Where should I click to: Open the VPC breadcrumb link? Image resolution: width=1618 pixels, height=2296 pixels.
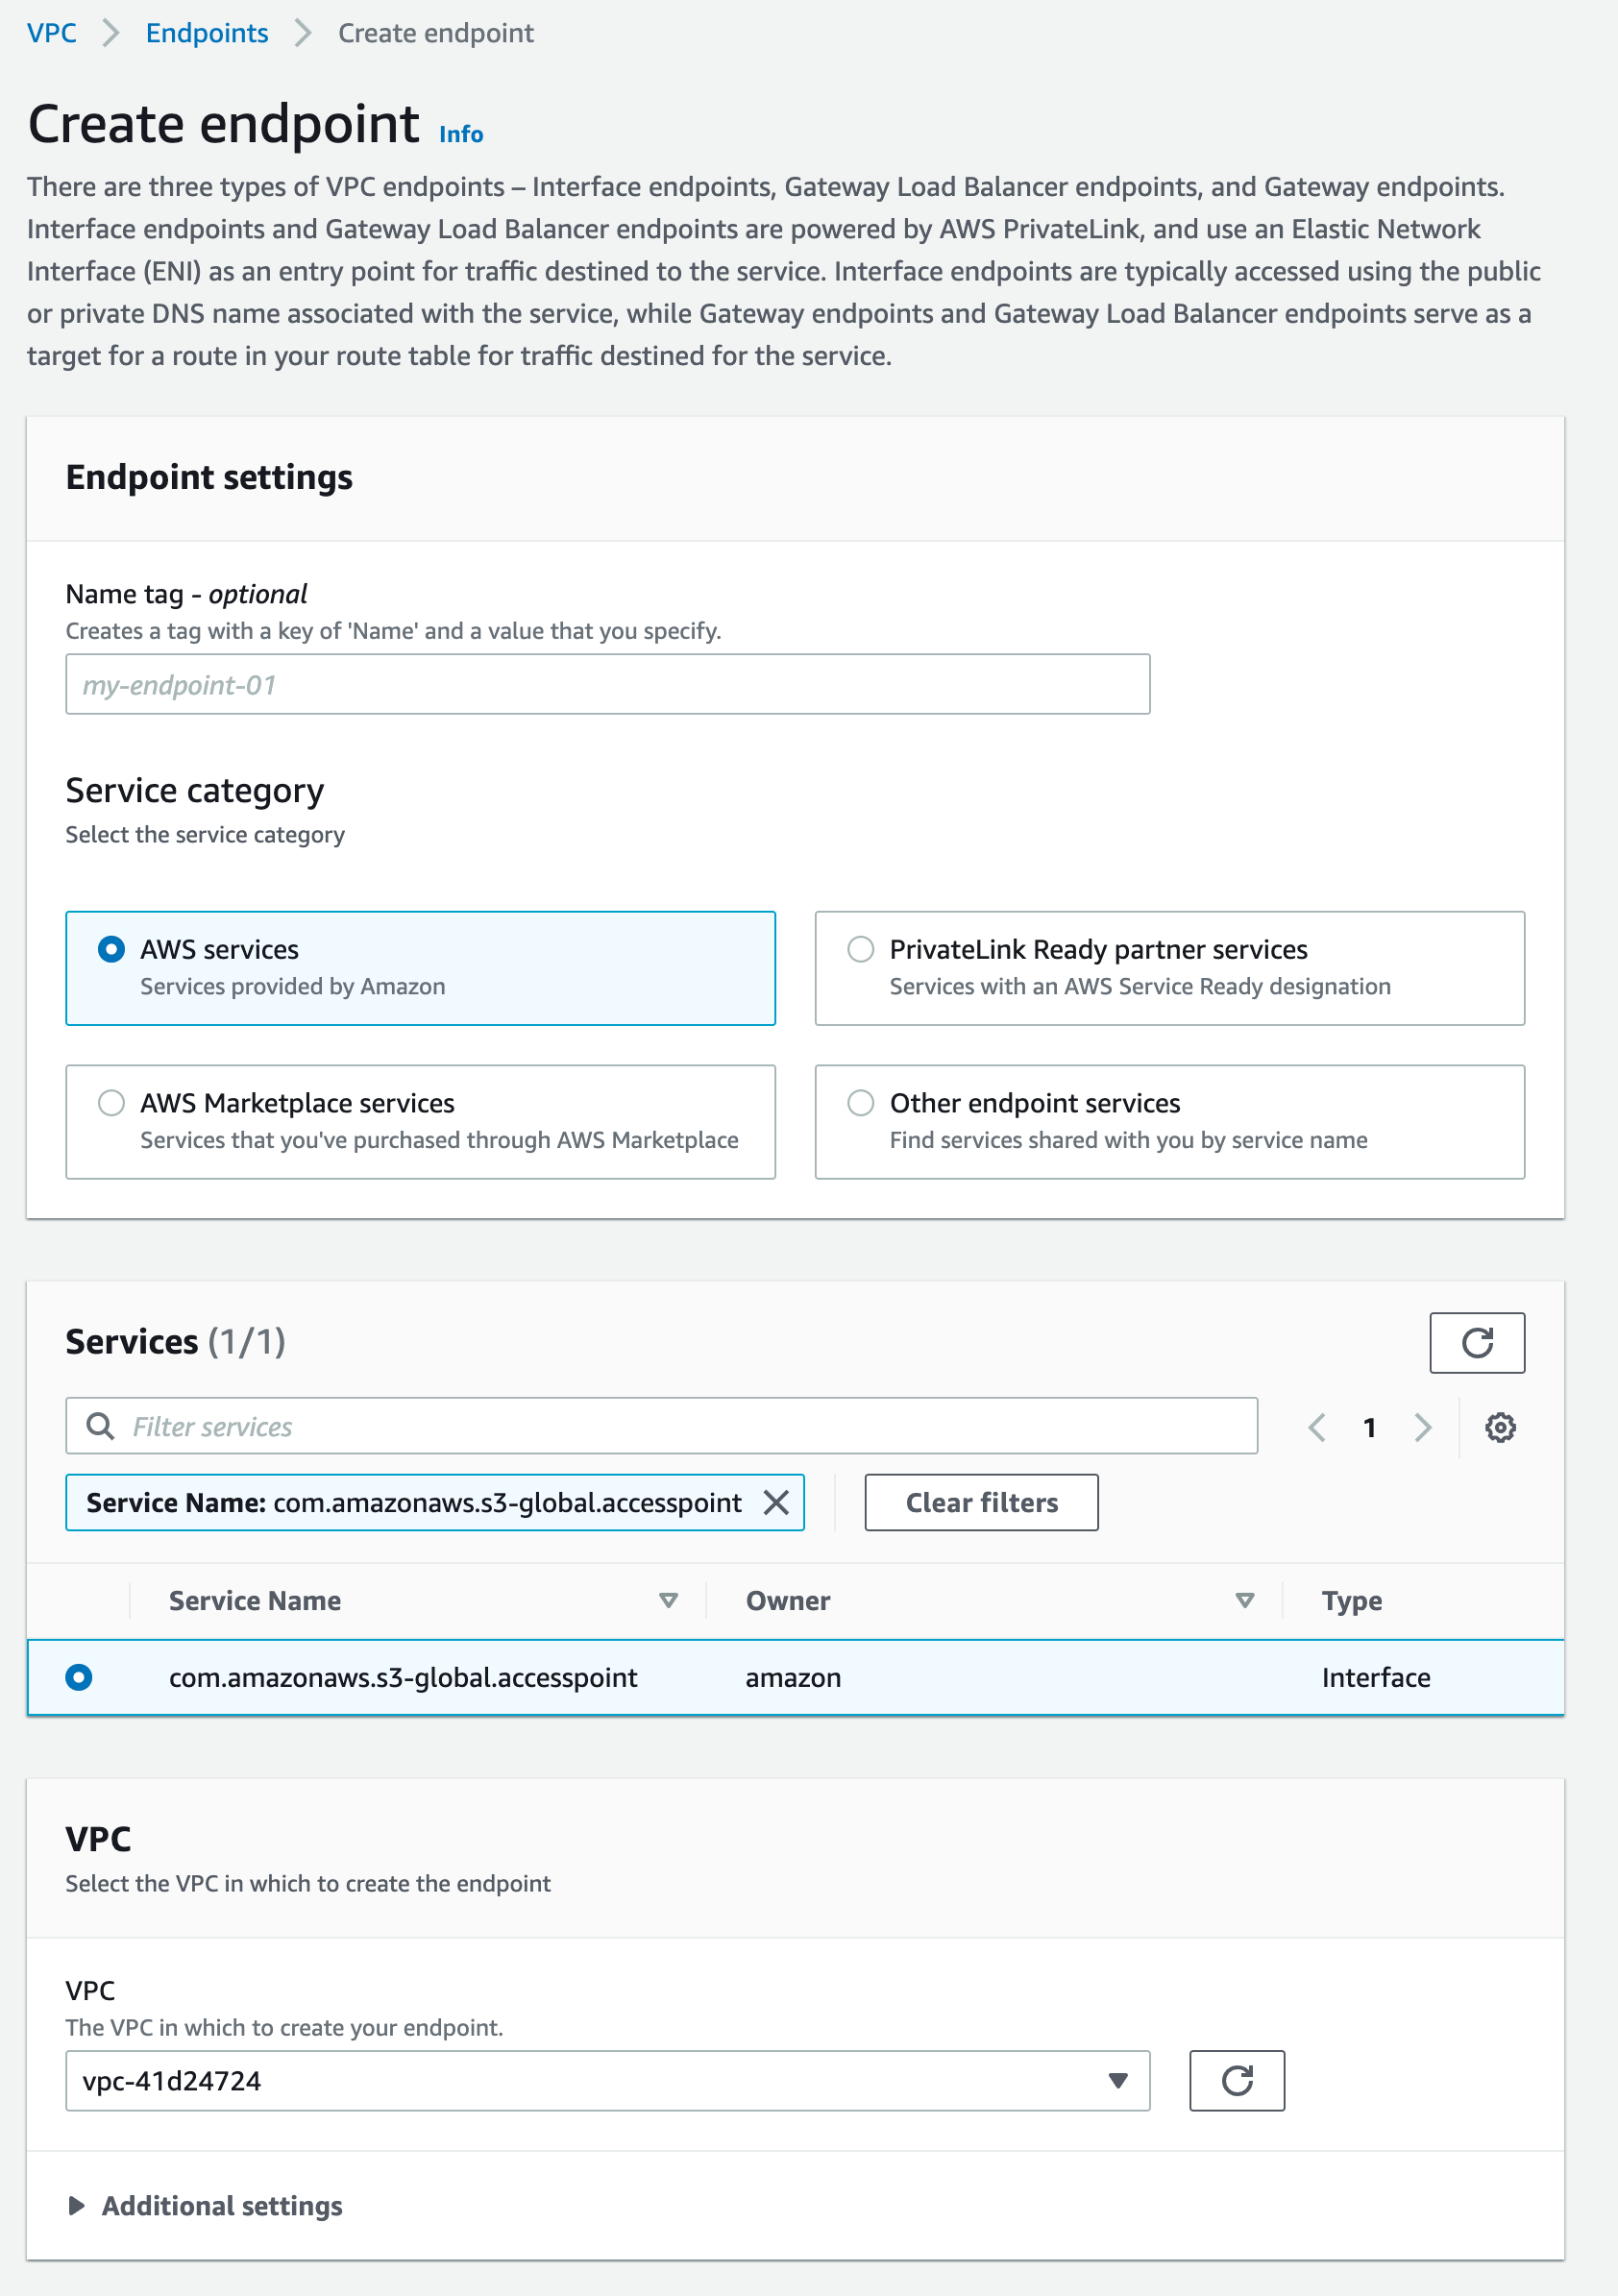click(53, 33)
